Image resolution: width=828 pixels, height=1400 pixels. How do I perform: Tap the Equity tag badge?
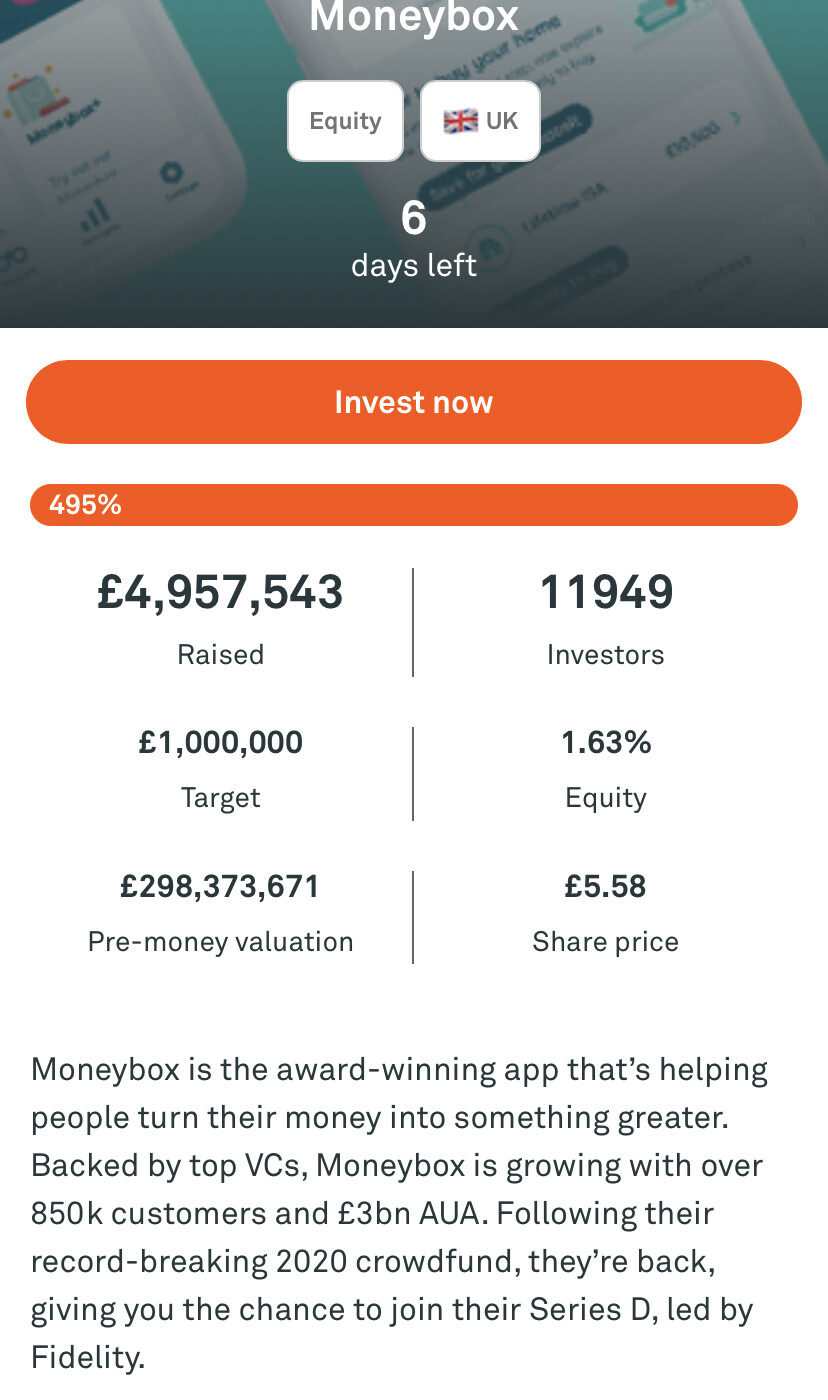point(345,121)
